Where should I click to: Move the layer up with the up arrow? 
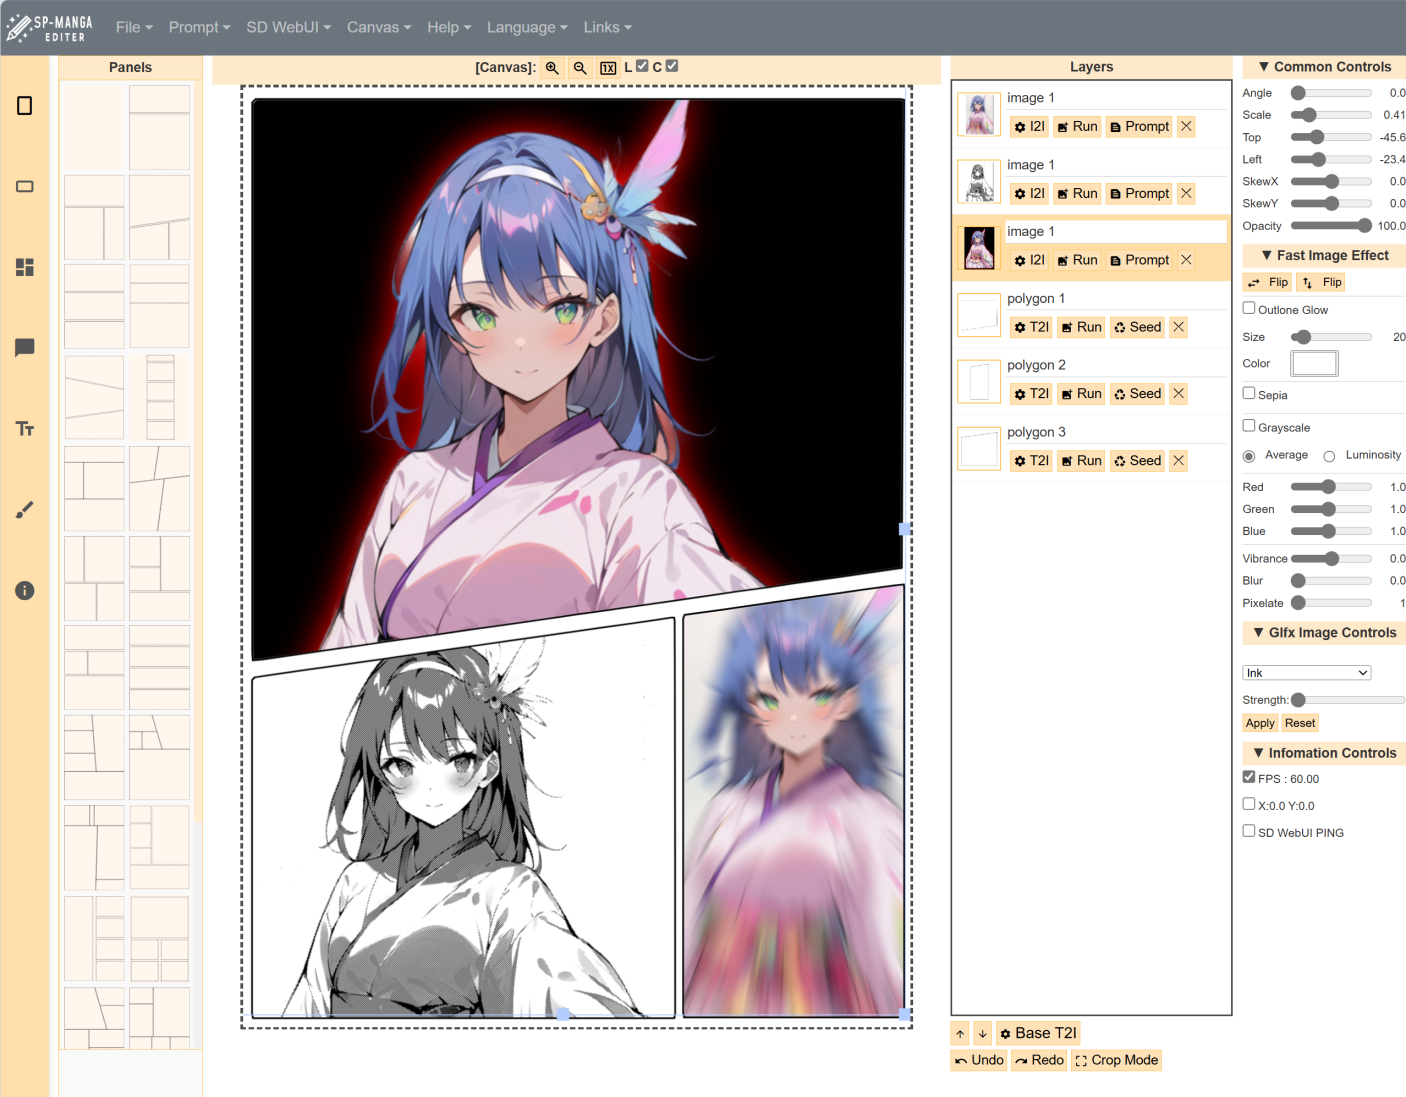960,1033
